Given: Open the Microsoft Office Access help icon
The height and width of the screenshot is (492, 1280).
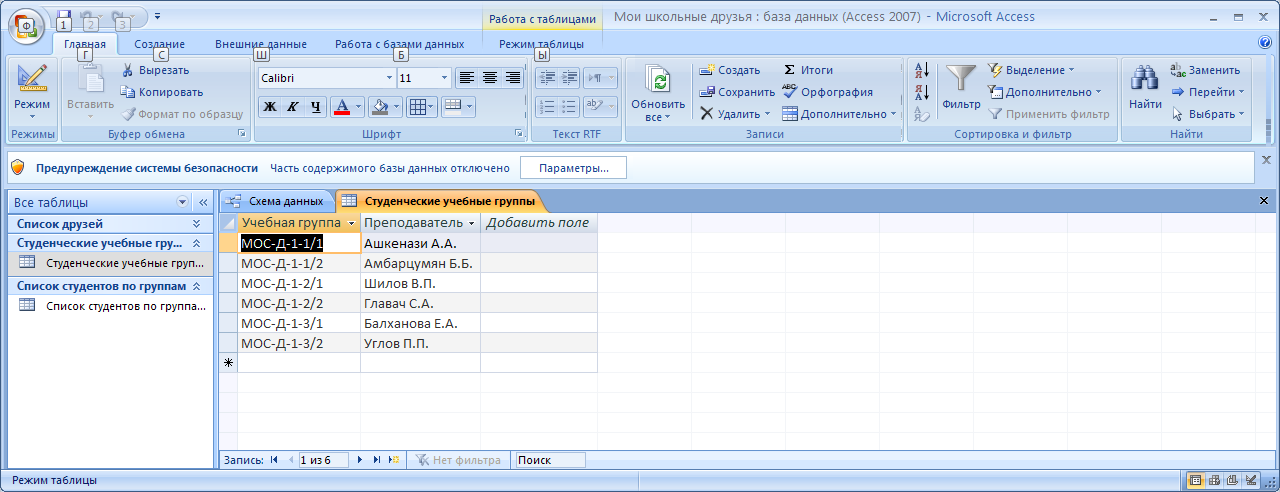Looking at the screenshot, I should tap(1266, 43).
